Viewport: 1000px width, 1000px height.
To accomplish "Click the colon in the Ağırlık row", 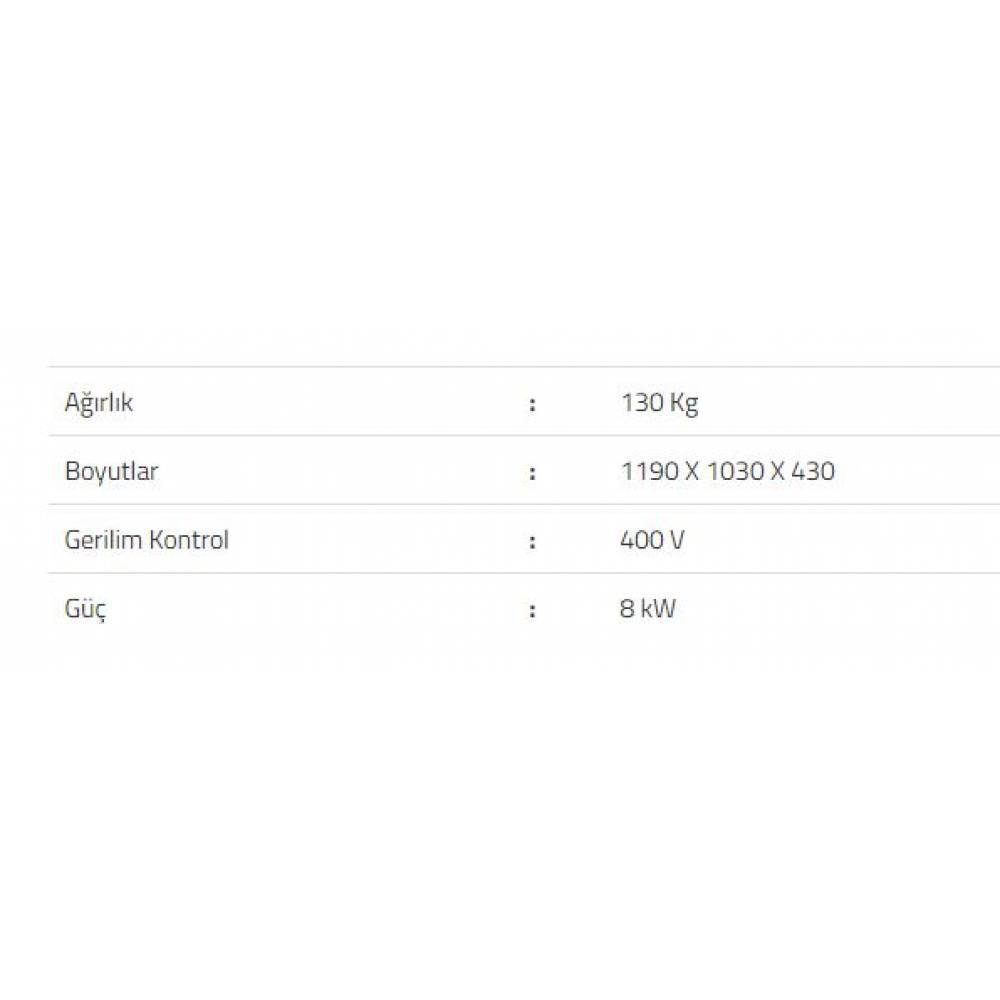I will 533,405.
